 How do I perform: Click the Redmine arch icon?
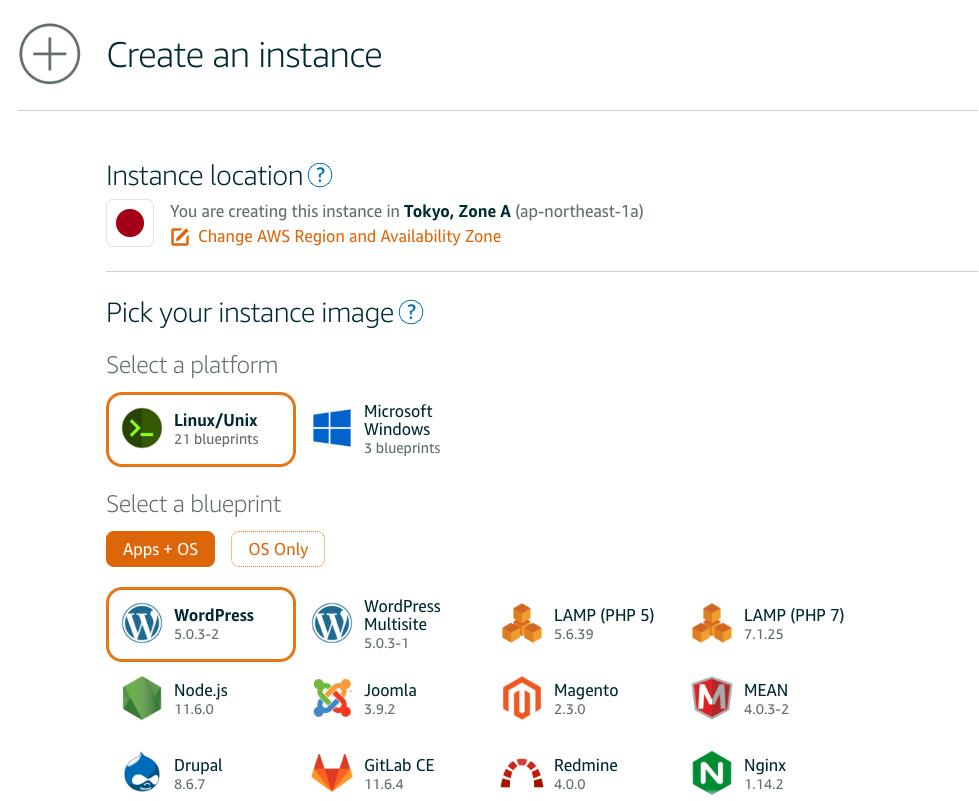(x=522, y=774)
